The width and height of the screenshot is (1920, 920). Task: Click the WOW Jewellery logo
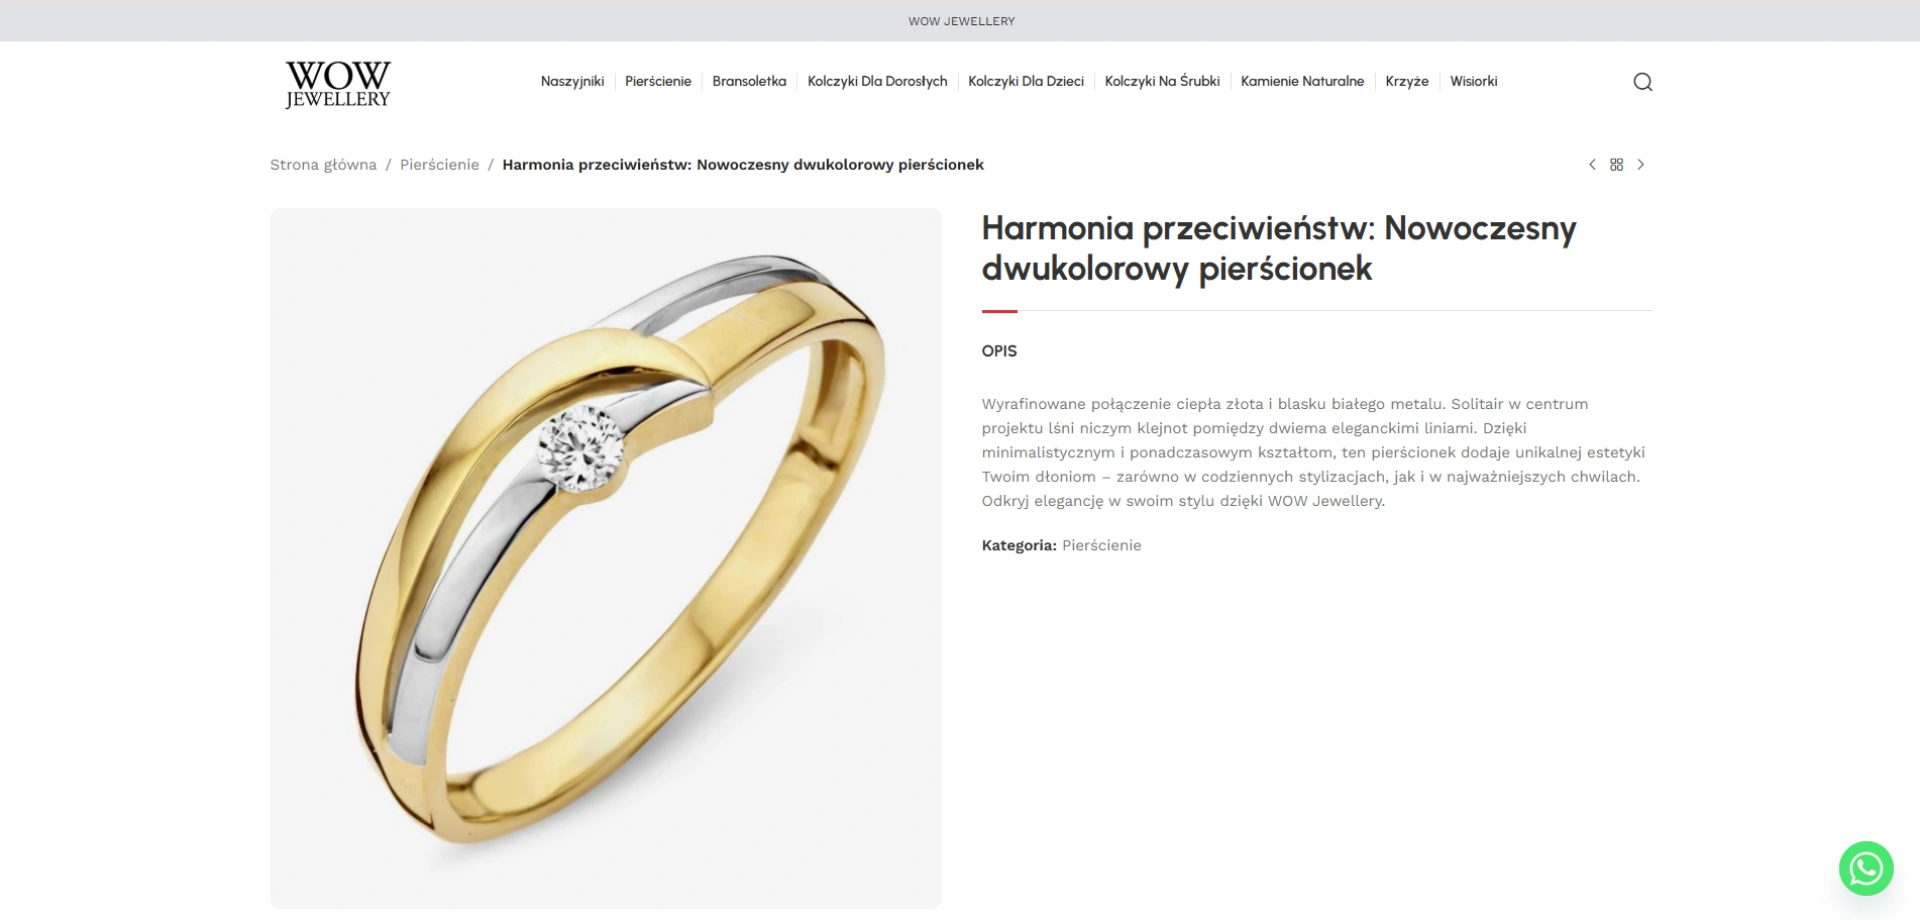click(x=337, y=84)
